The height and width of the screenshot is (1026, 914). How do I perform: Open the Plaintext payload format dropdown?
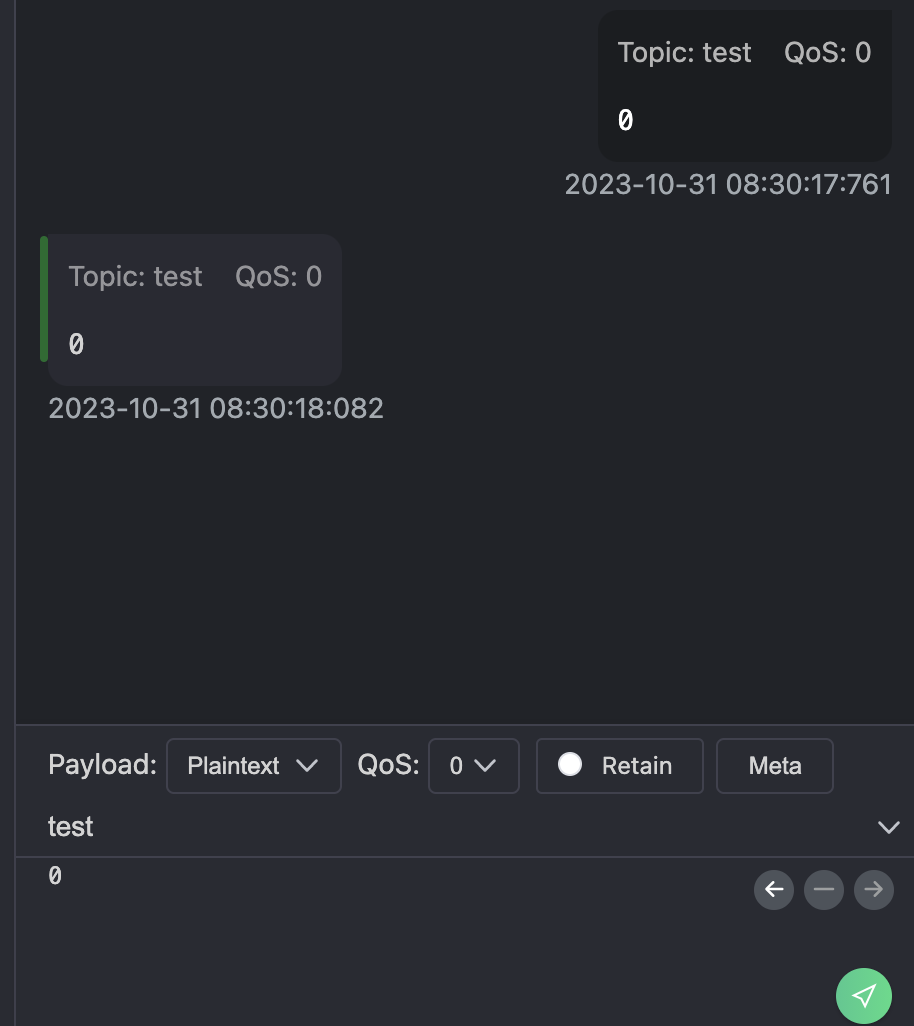(x=254, y=766)
